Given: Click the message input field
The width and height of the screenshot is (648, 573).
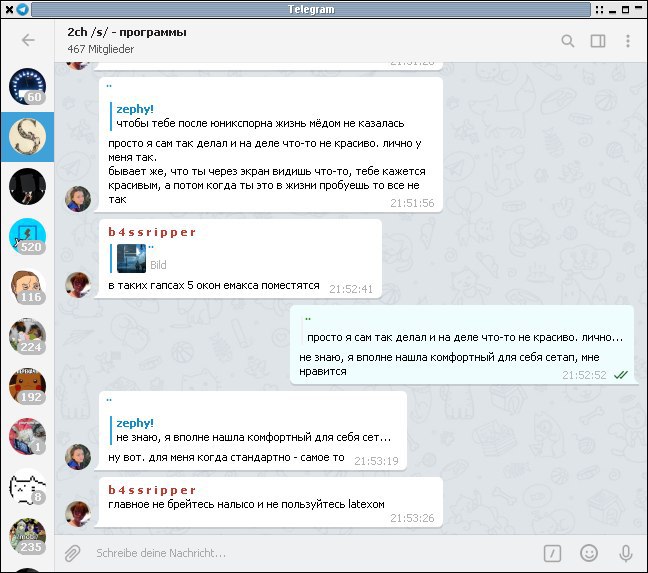Looking at the screenshot, I should click(314, 553).
